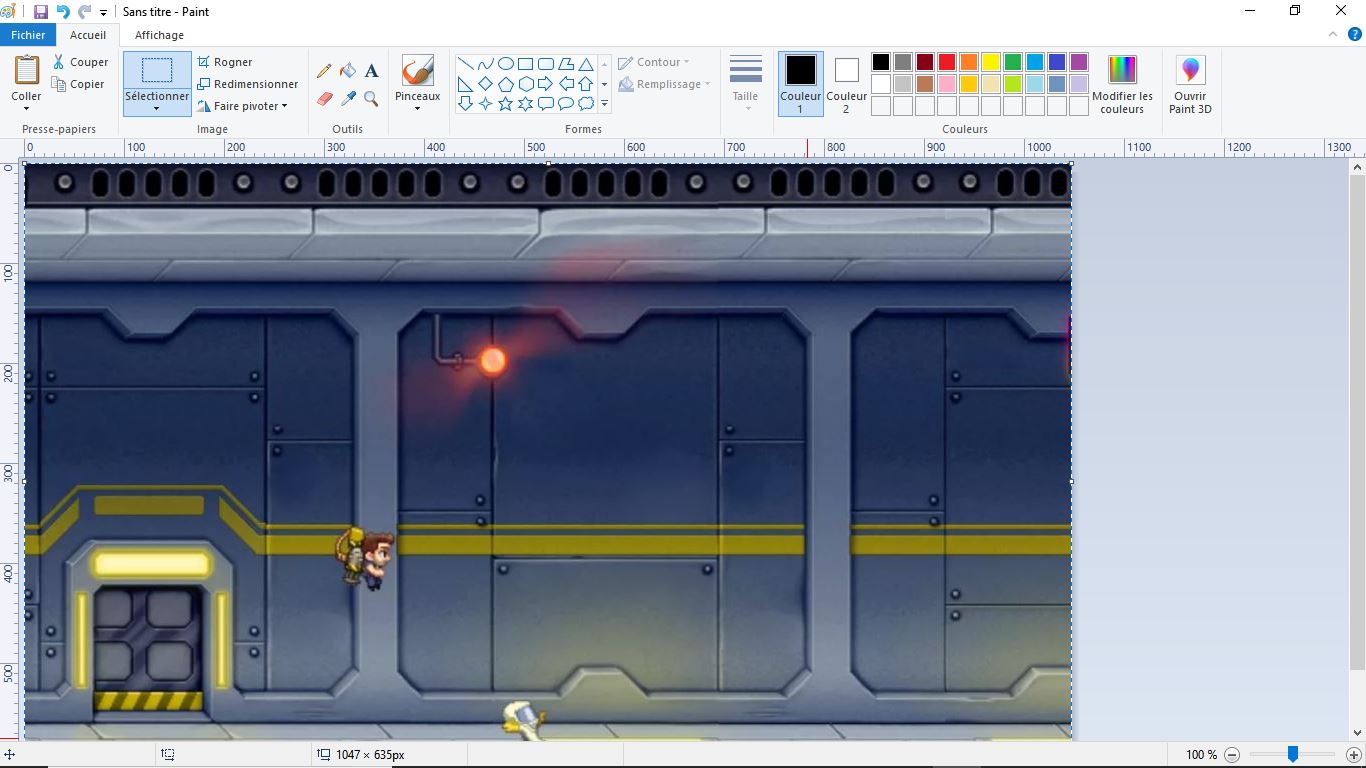Activate the Eraser tool
Screen dimensions: 1366x768
pos(324,99)
